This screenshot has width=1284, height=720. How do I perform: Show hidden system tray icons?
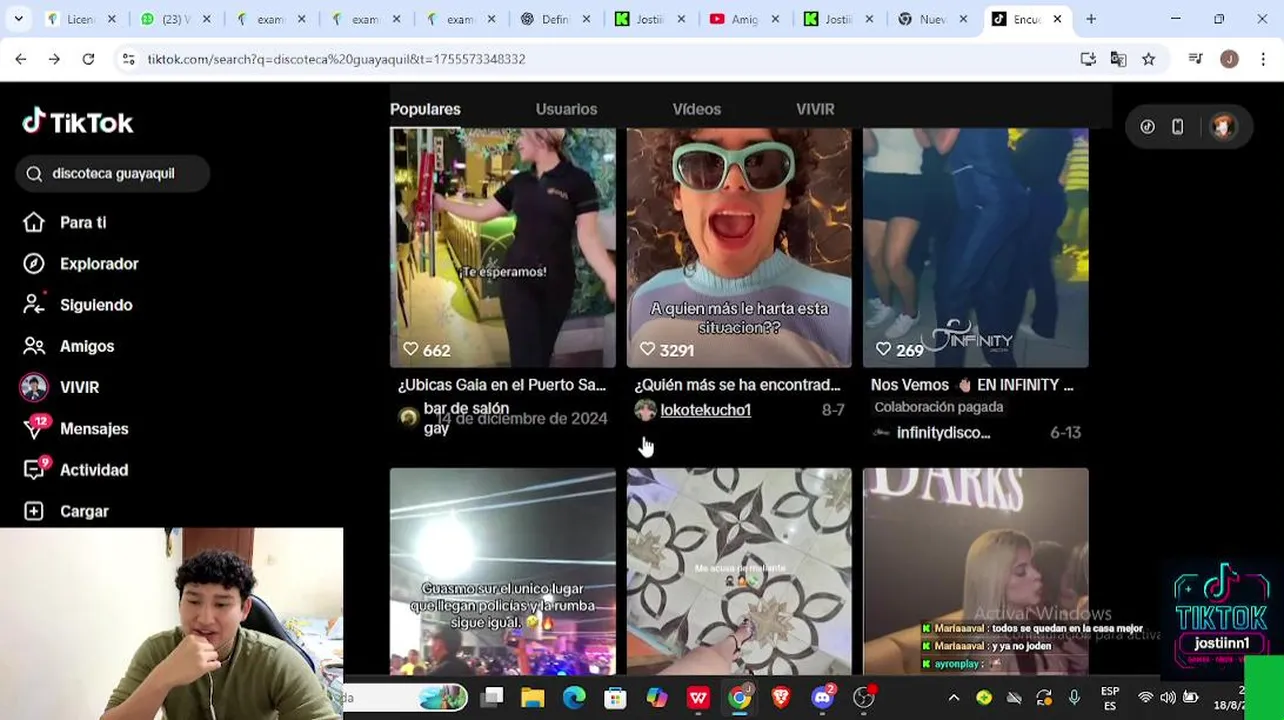point(954,698)
